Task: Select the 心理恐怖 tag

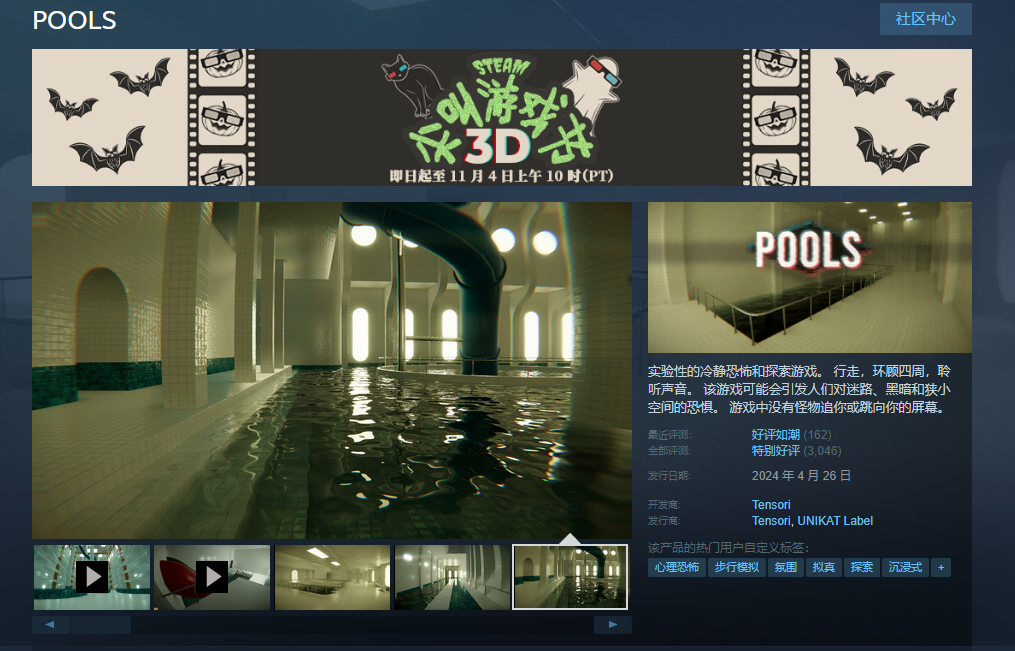Action: coord(677,568)
